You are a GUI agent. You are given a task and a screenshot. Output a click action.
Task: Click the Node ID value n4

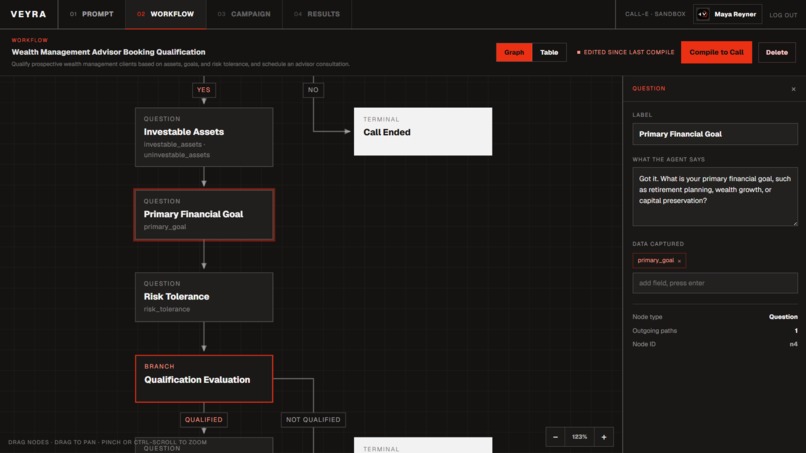point(794,345)
